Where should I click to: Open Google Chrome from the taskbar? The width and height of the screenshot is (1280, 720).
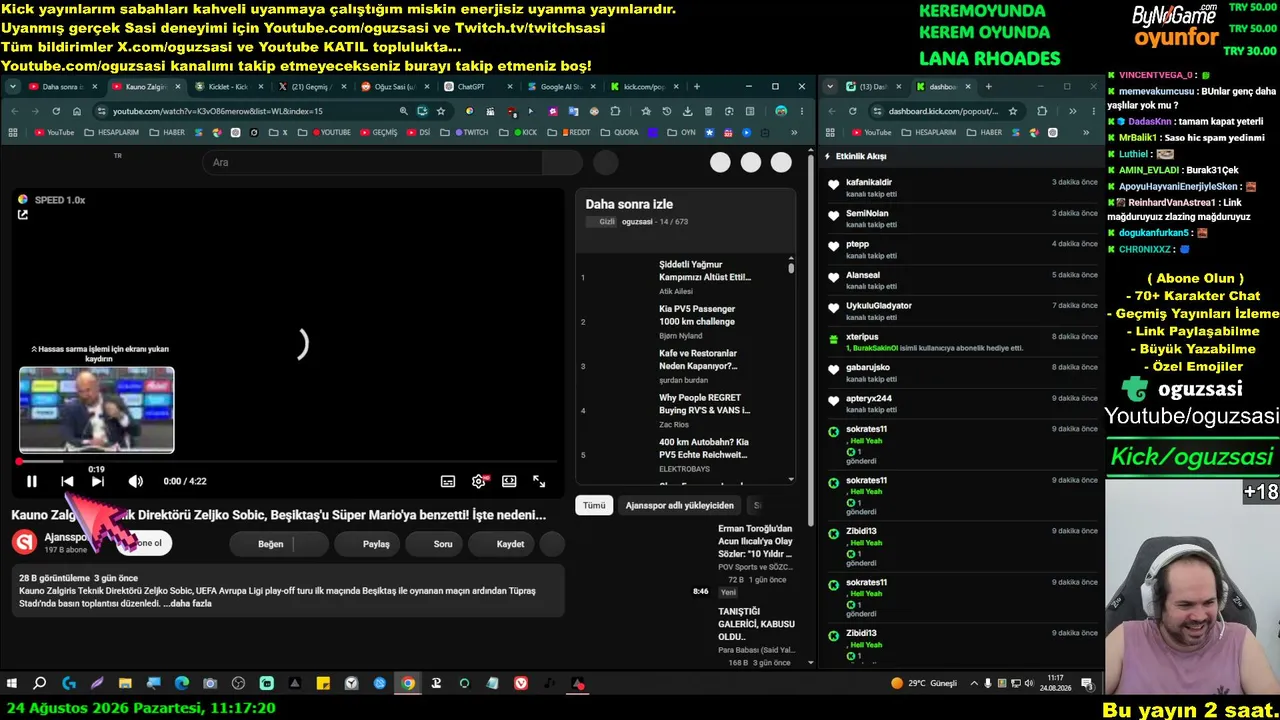point(408,684)
